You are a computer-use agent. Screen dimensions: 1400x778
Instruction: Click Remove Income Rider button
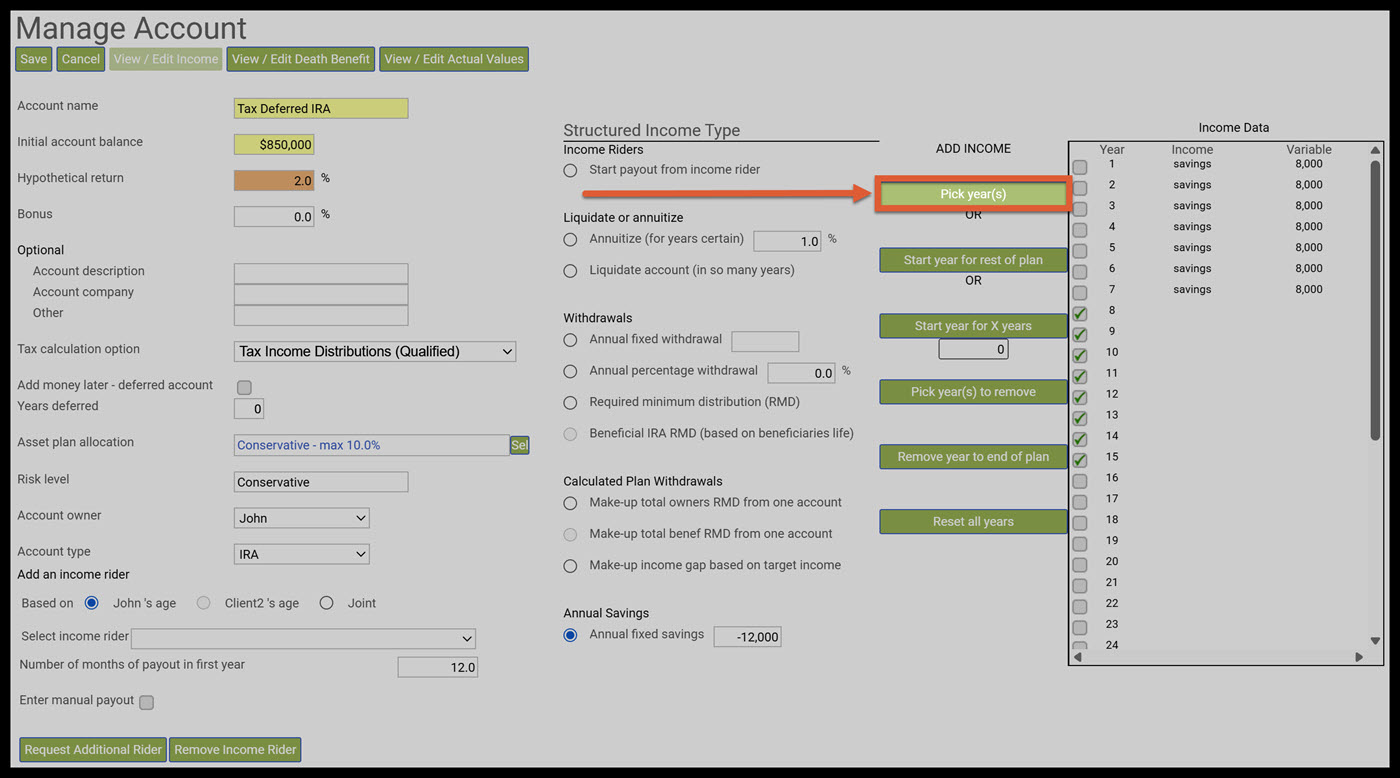pos(235,750)
